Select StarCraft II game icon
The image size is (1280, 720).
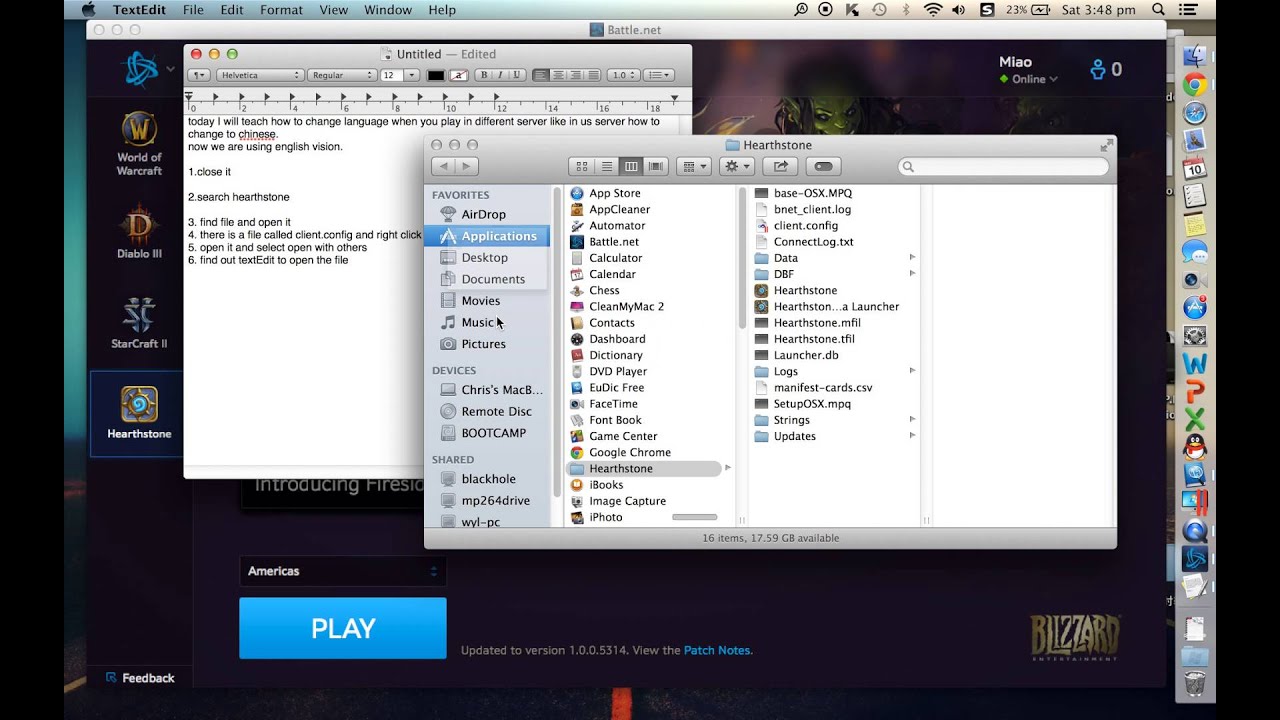tap(139, 322)
